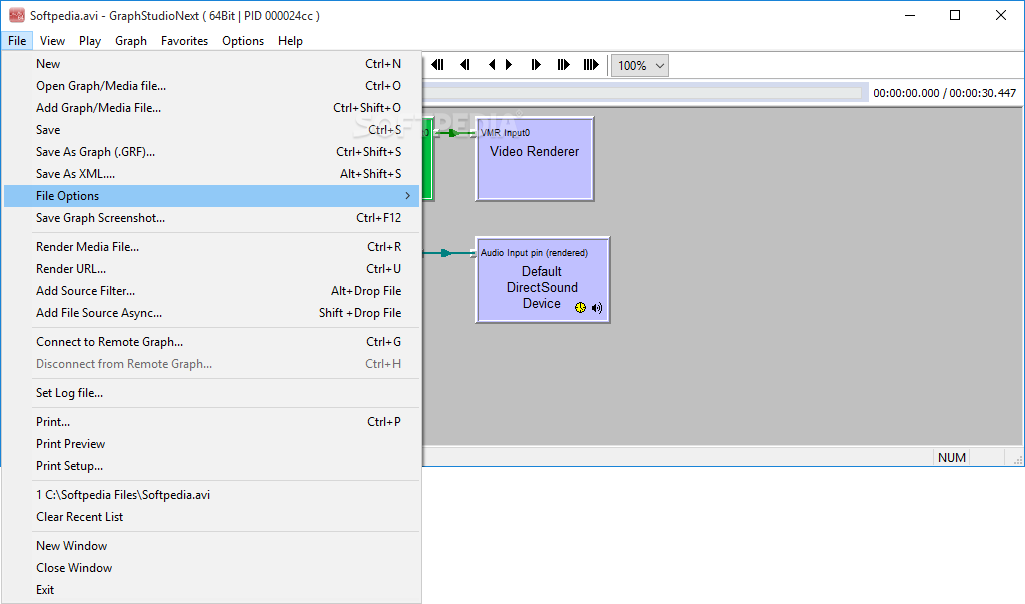Select Render URL...
The width and height of the screenshot is (1025, 604).
pyautogui.click(x=212, y=269)
